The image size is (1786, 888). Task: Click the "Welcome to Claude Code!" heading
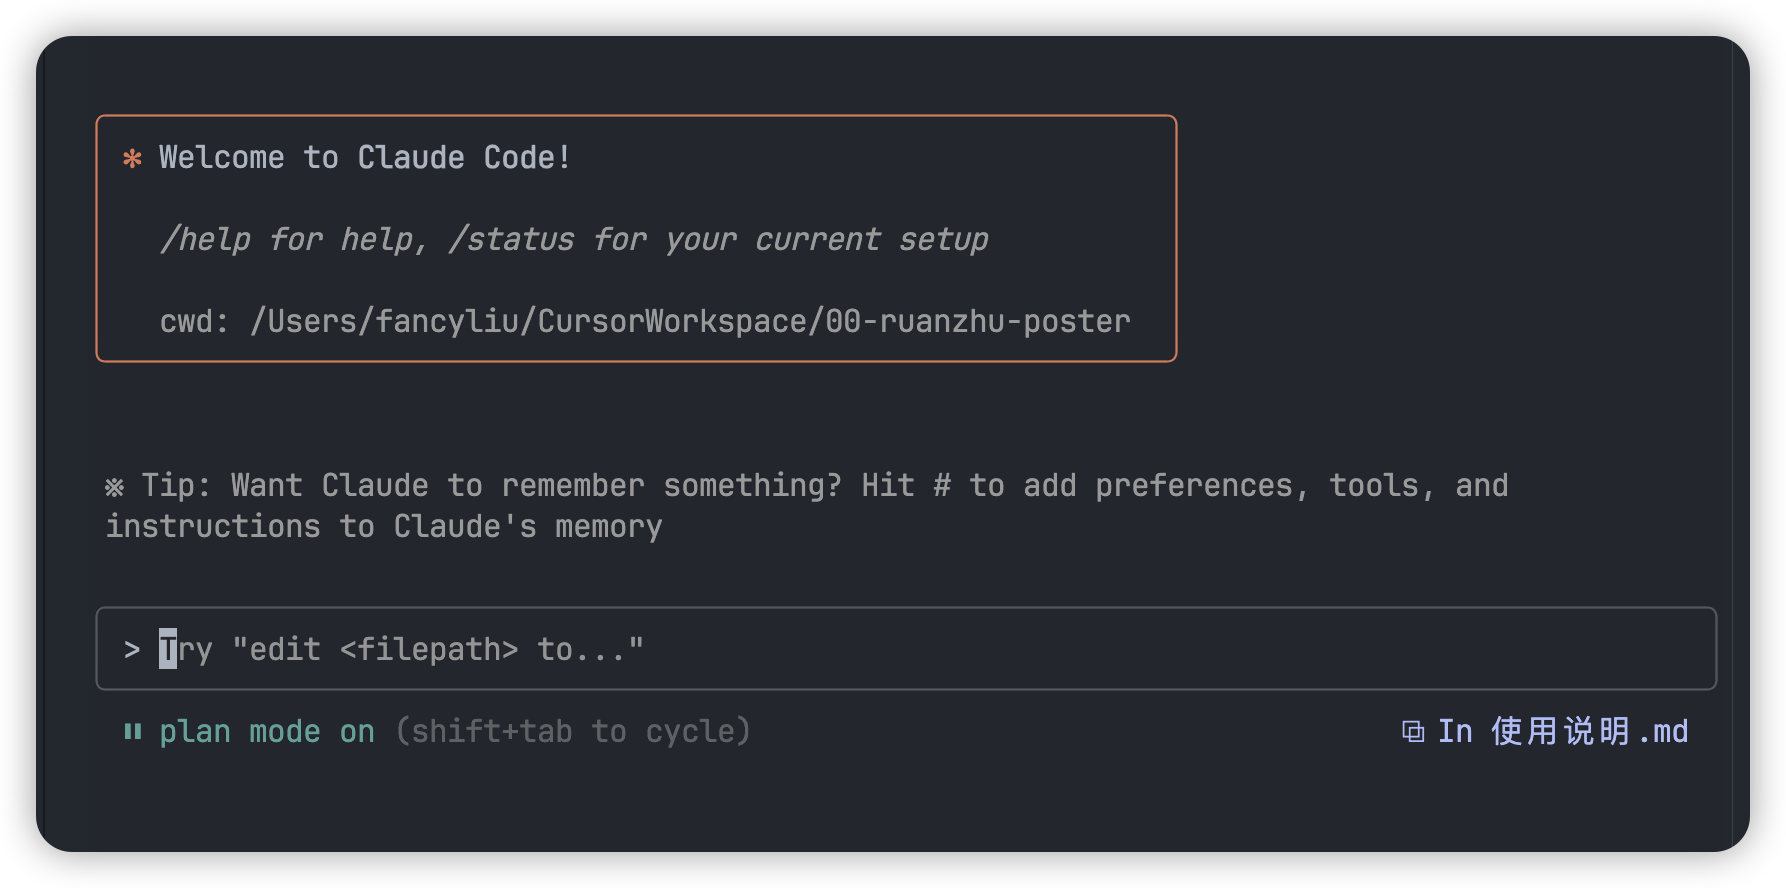pyautogui.click(x=365, y=158)
